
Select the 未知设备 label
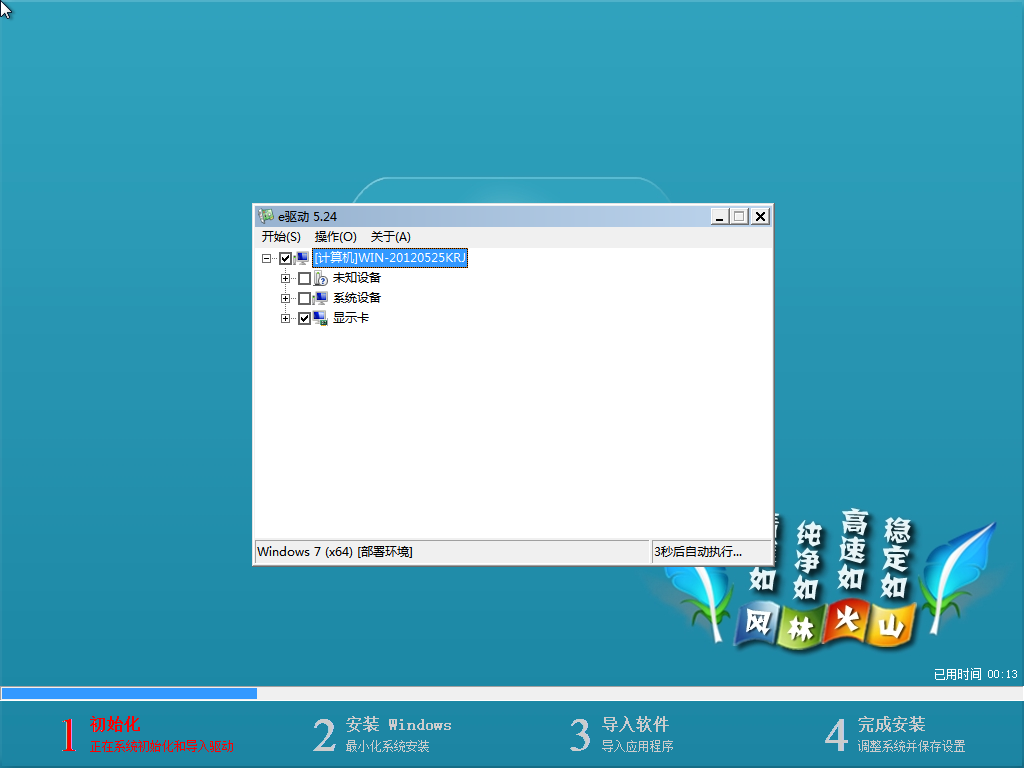(x=357, y=278)
